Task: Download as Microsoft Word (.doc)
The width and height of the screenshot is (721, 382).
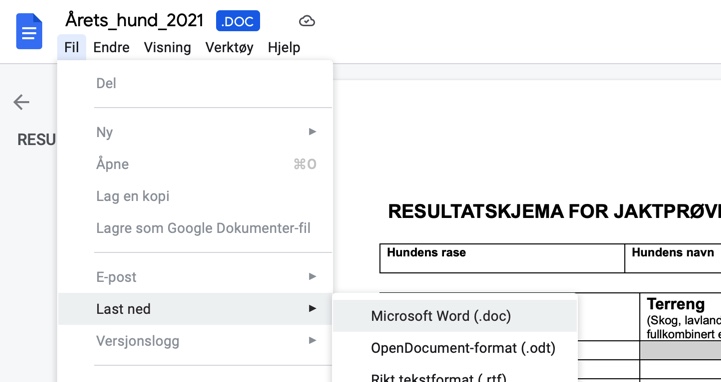Action: tap(454, 316)
